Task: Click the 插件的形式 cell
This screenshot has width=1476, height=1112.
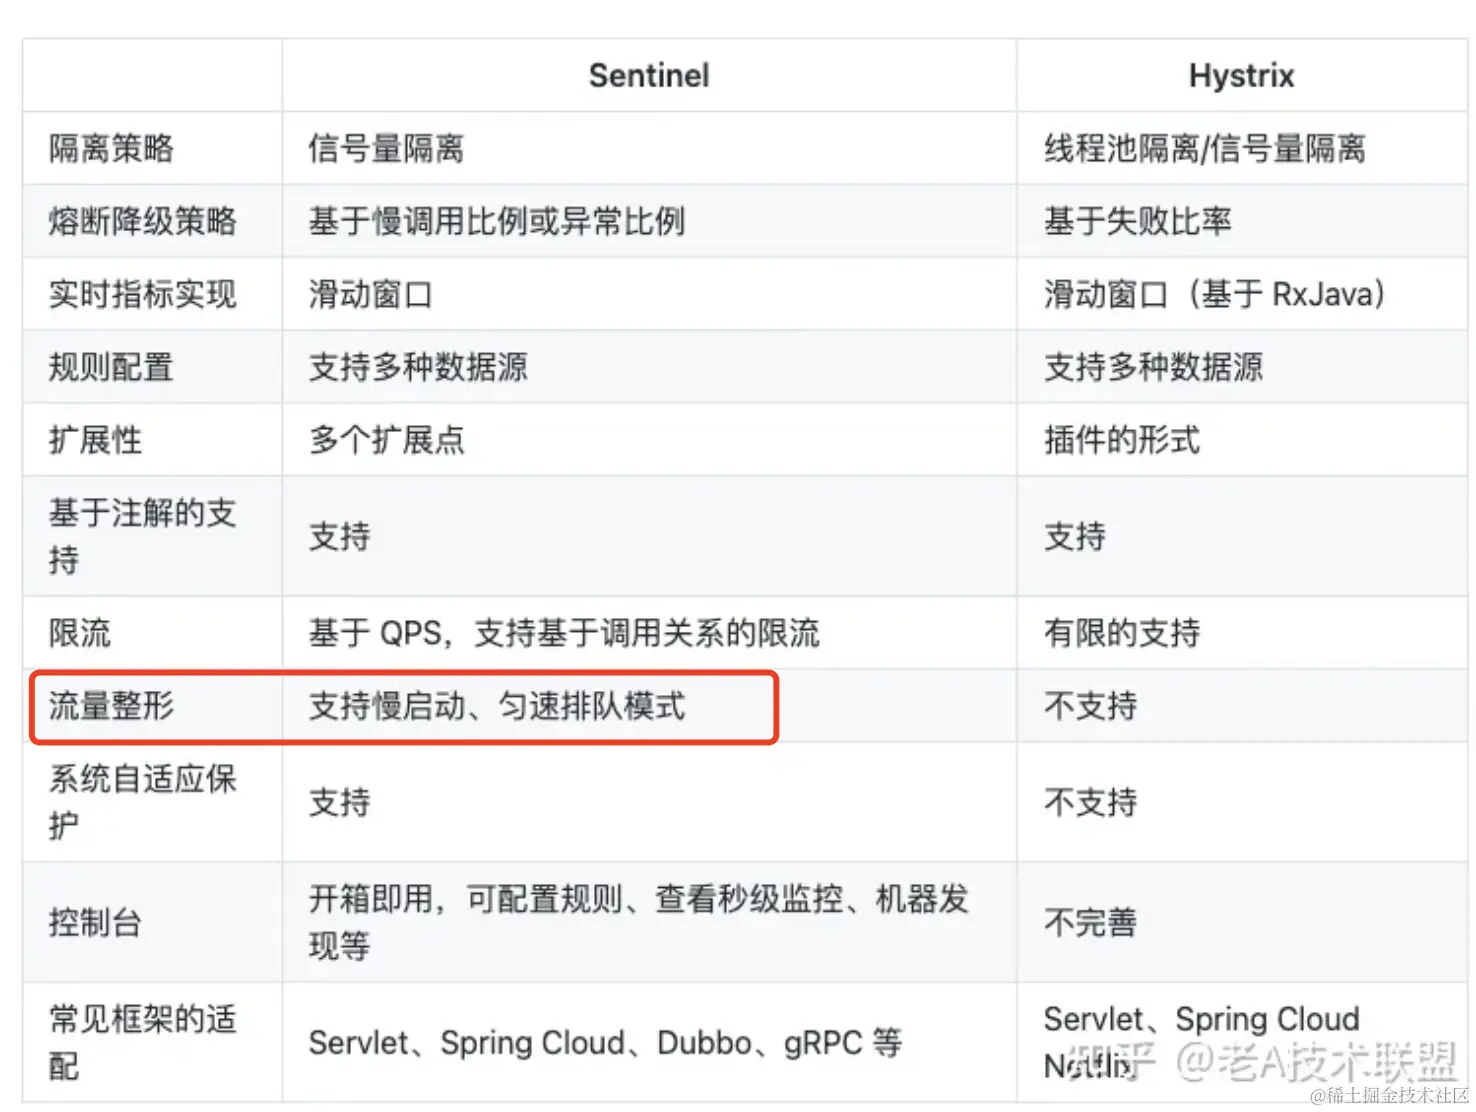Action: tap(1242, 440)
